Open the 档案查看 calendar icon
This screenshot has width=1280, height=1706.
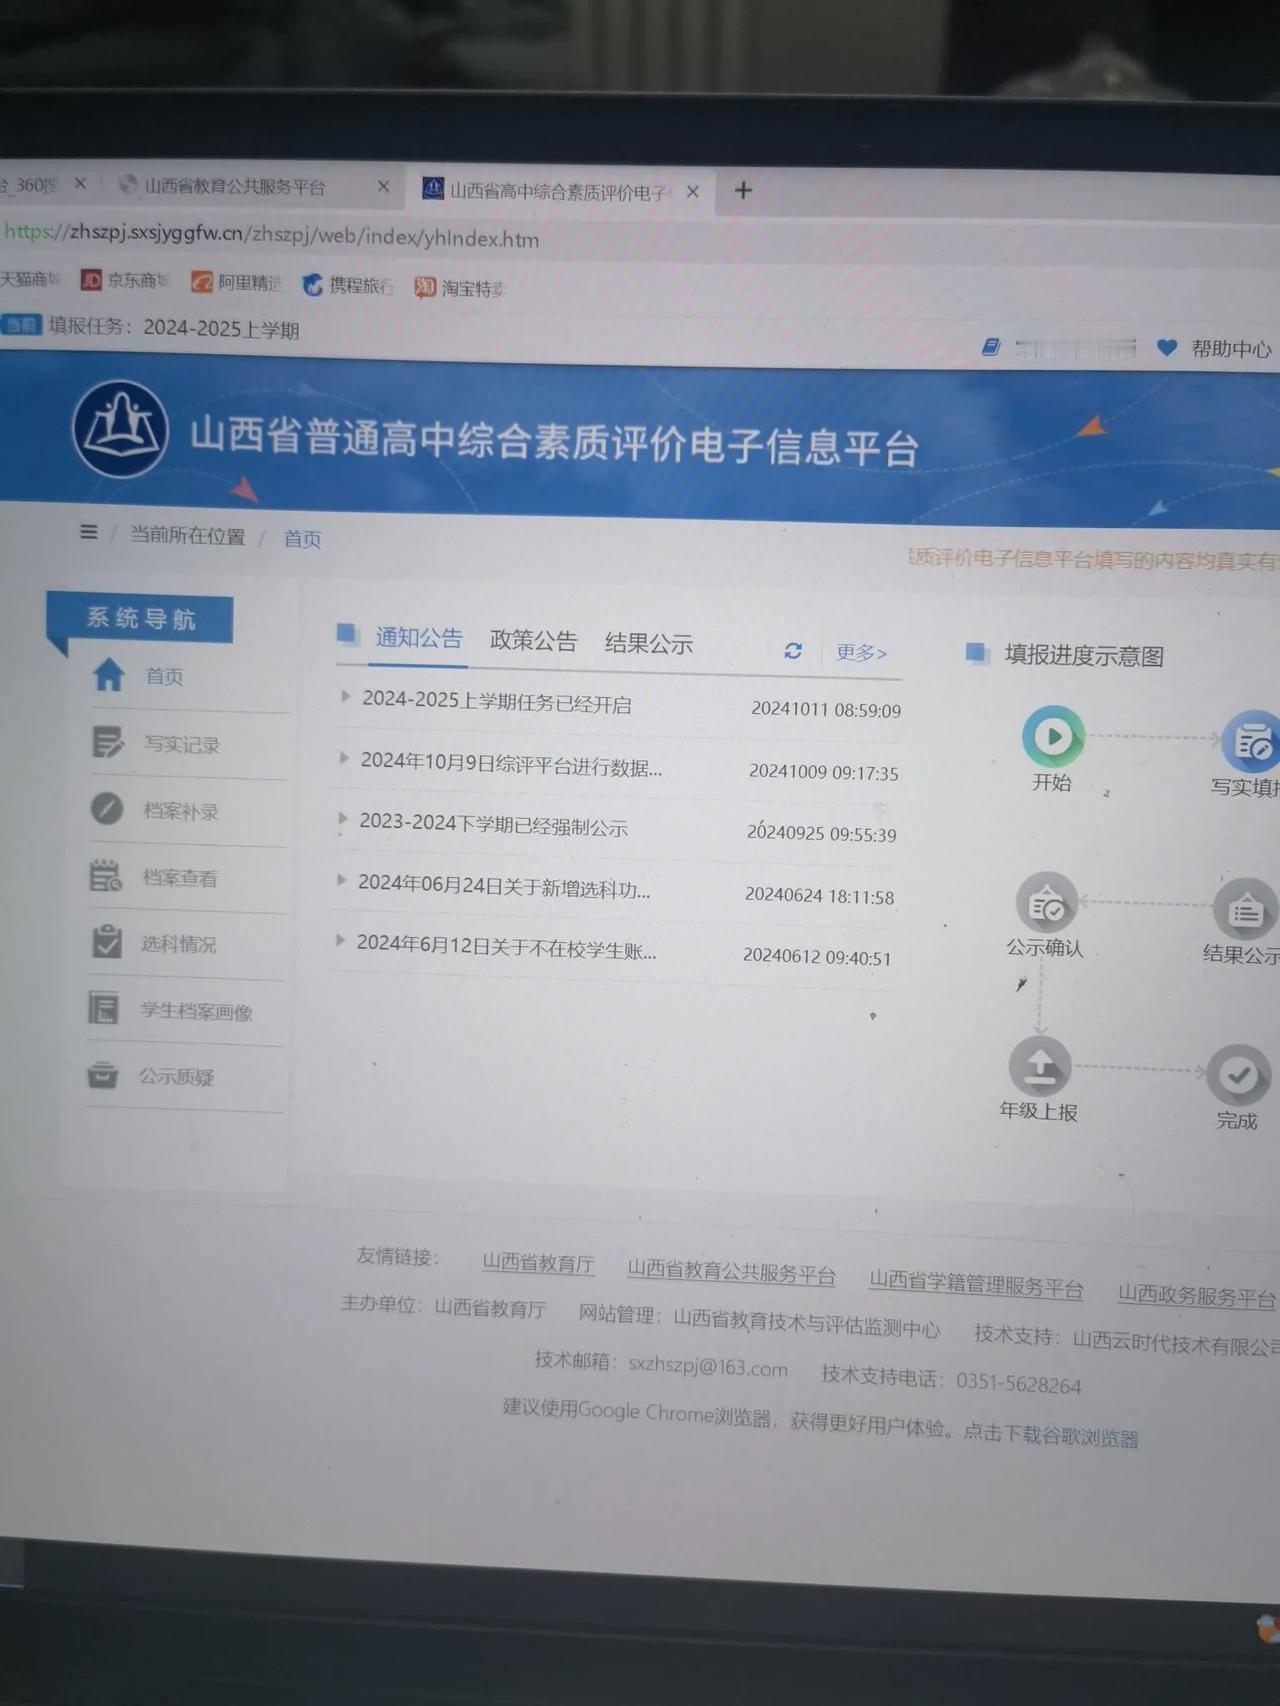pos(105,875)
